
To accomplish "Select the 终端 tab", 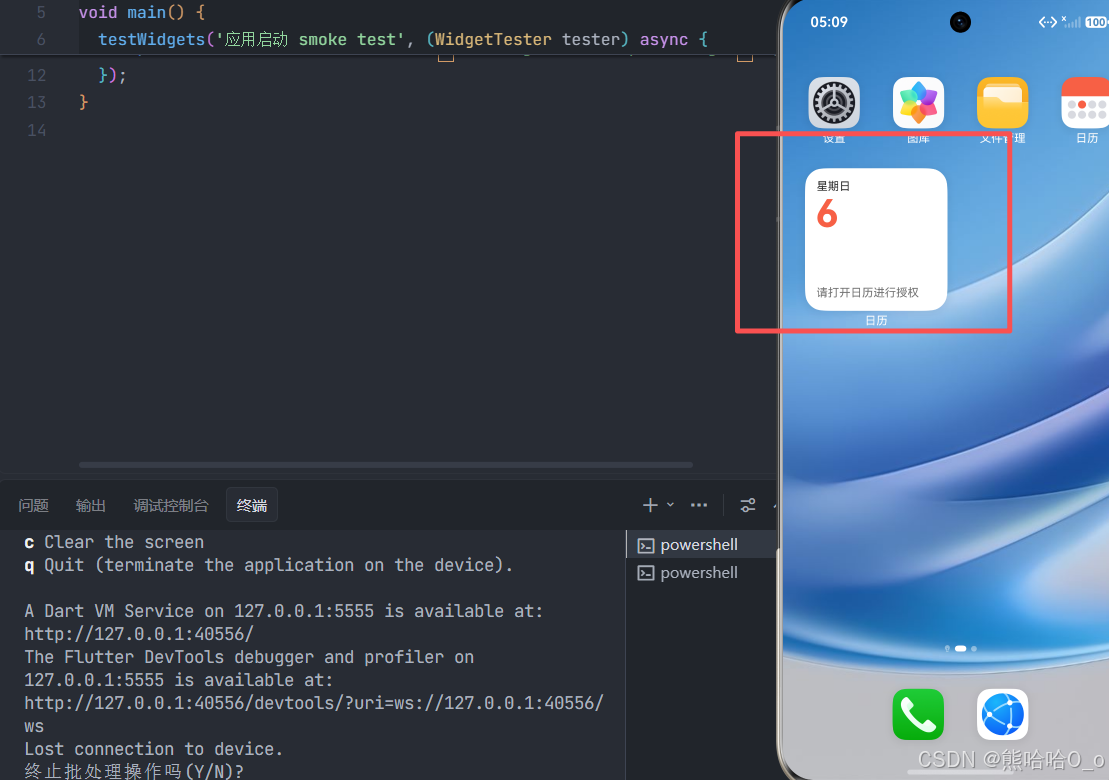I will 252,506.
